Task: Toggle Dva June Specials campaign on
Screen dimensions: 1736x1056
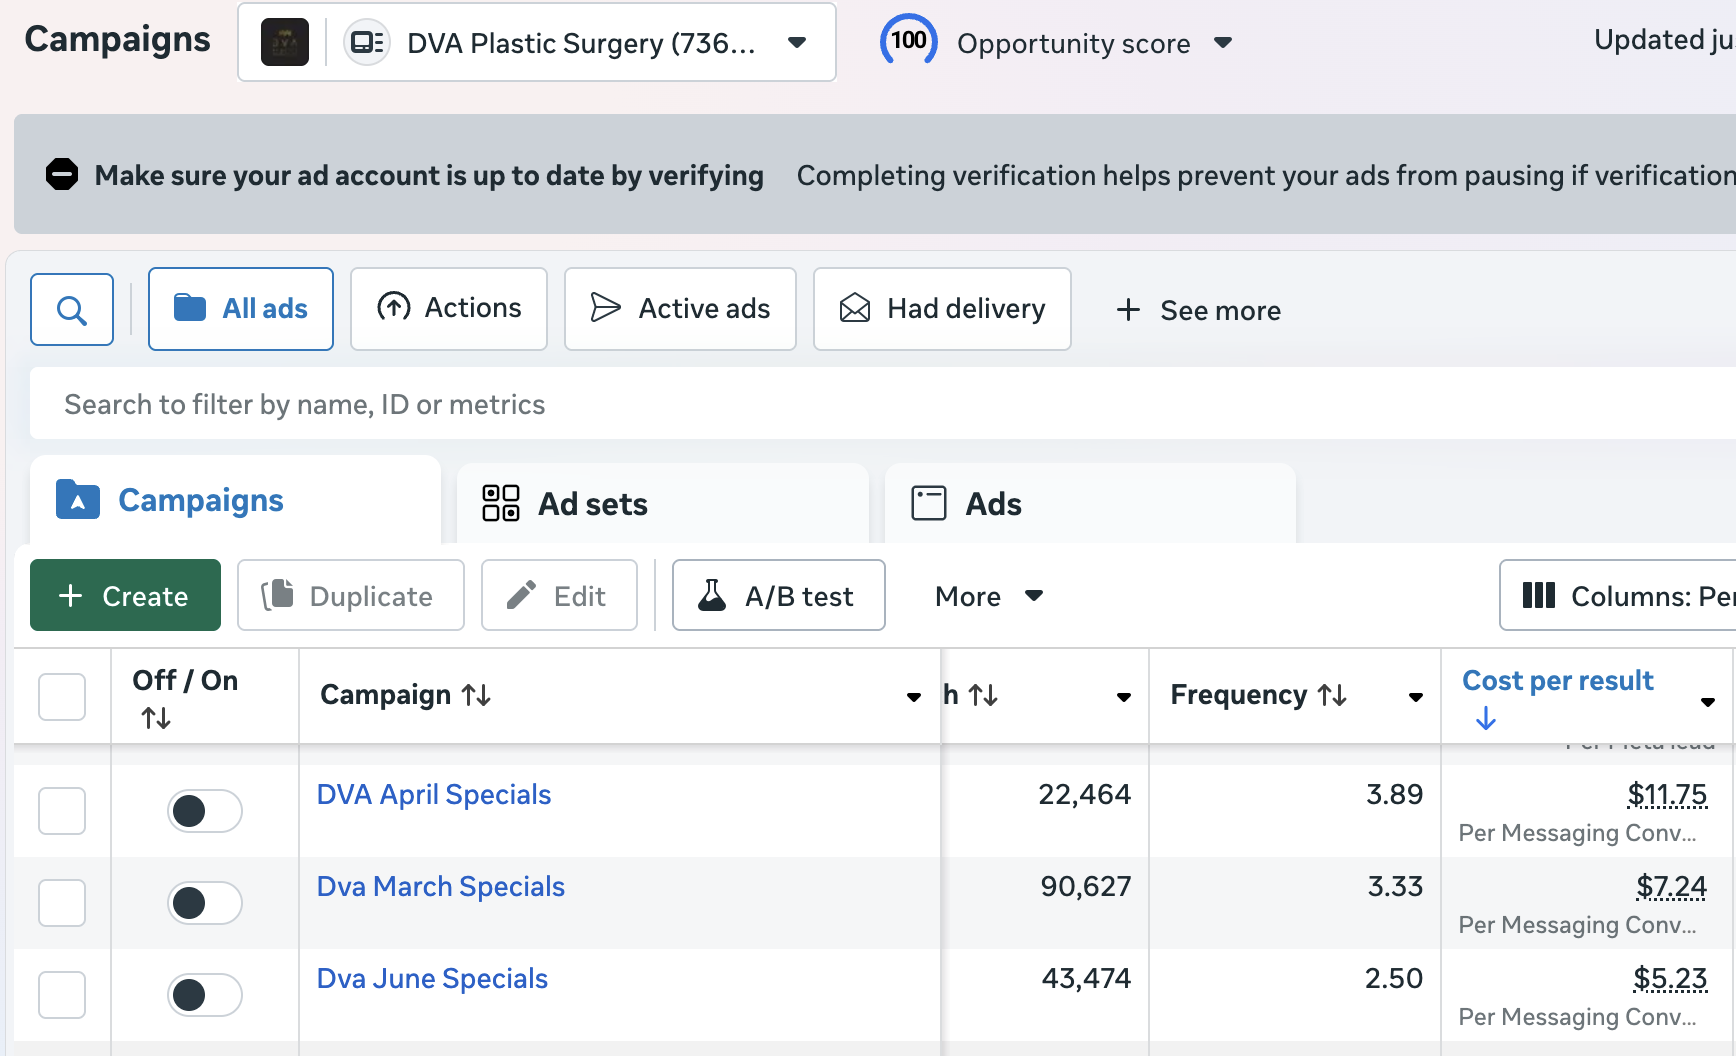Action: coord(205,995)
